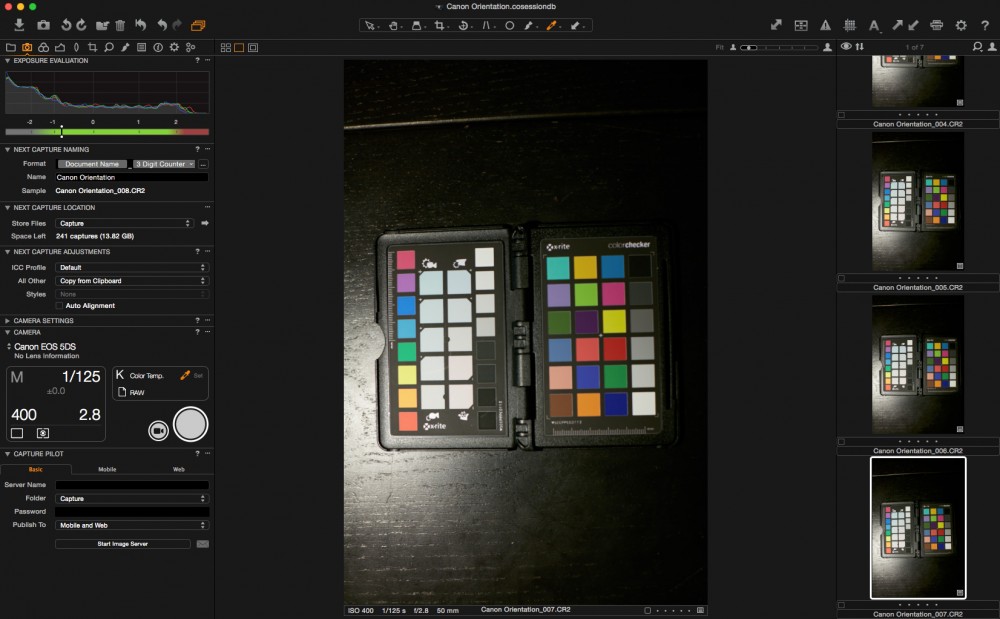Screen dimensions: 1000x619
Task: Switch viewer to single image view
Action: click(239, 47)
